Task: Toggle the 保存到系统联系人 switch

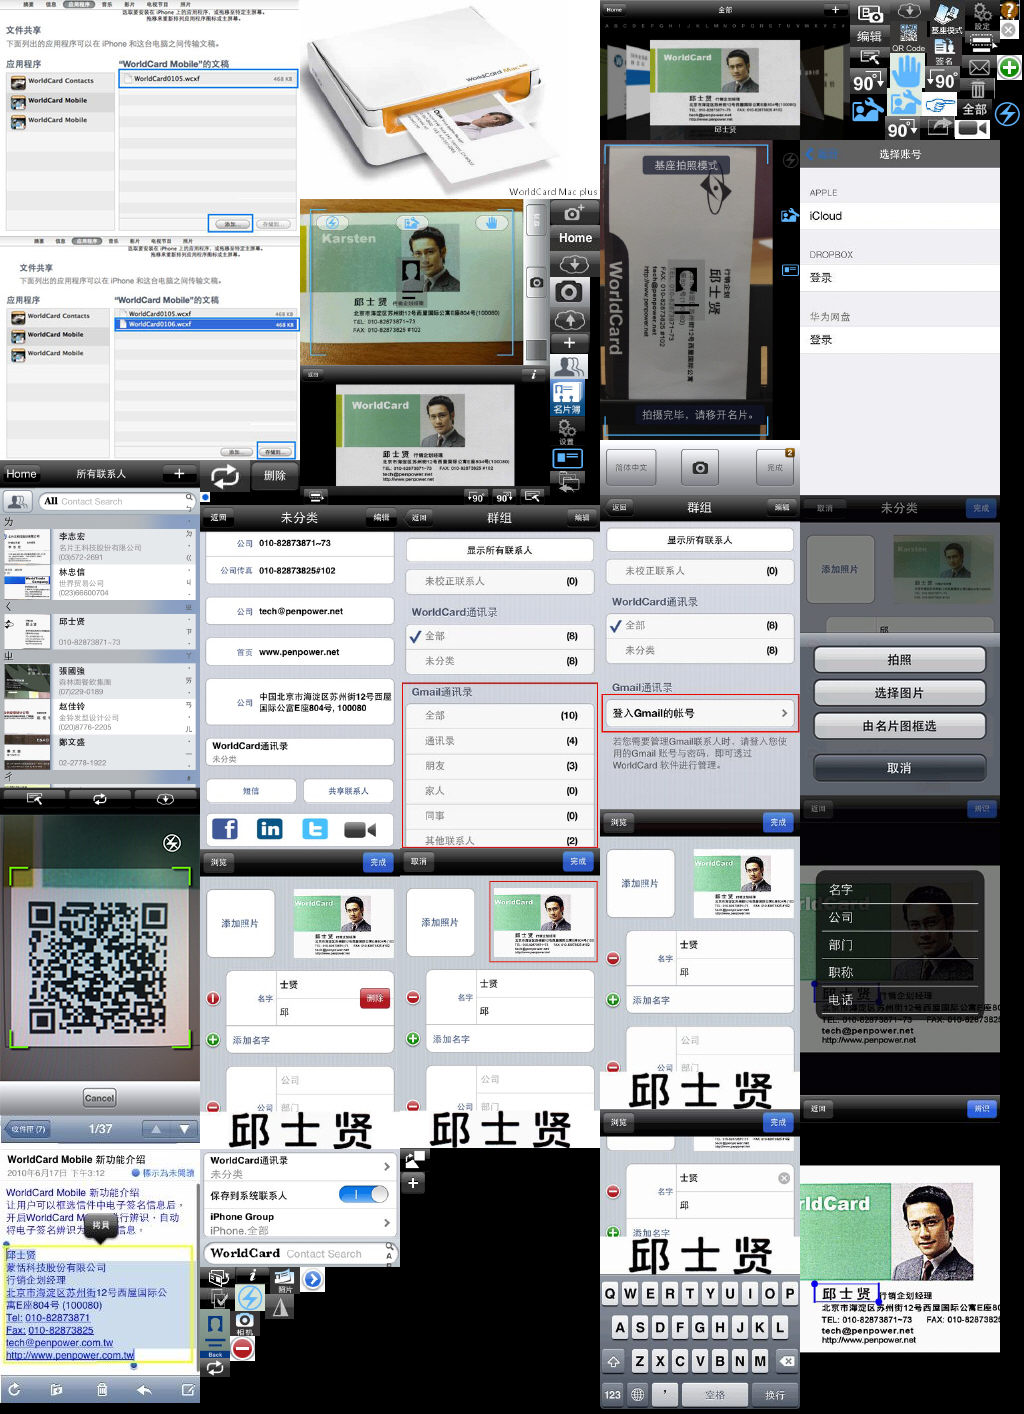Action: (363, 1194)
